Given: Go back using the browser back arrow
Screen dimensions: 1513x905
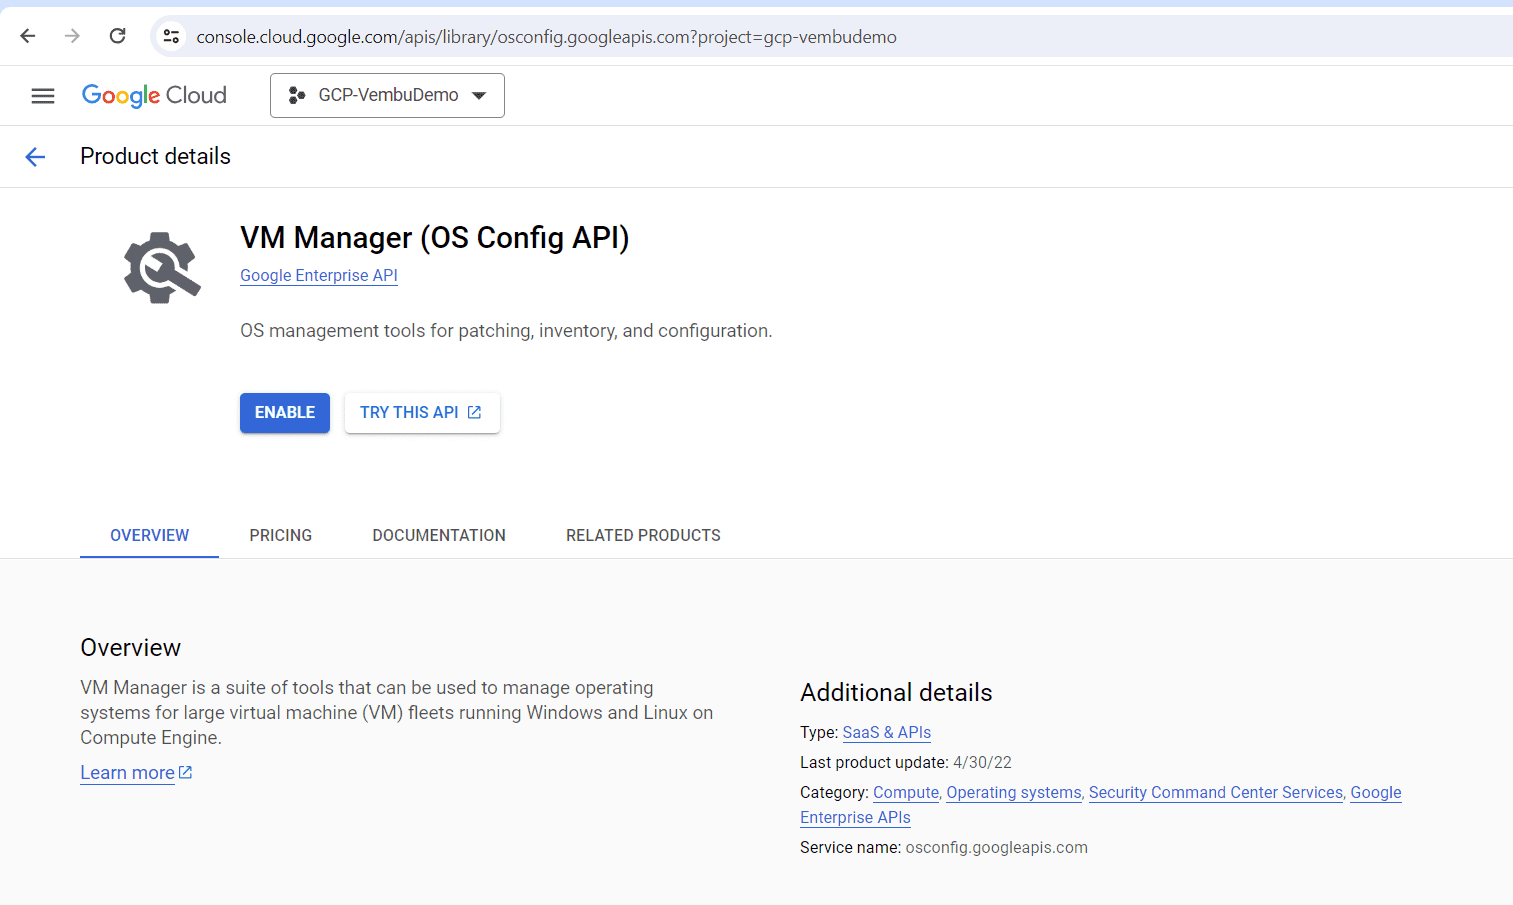Looking at the screenshot, I should point(28,36).
